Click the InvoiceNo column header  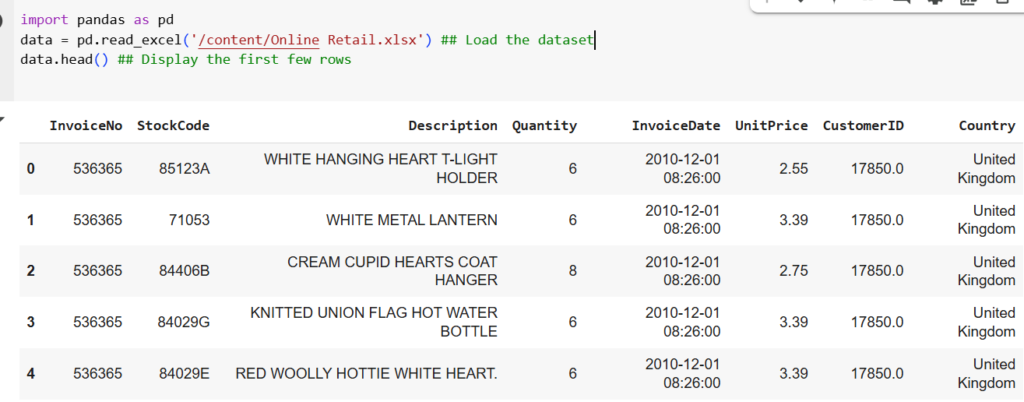click(x=86, y=126)
